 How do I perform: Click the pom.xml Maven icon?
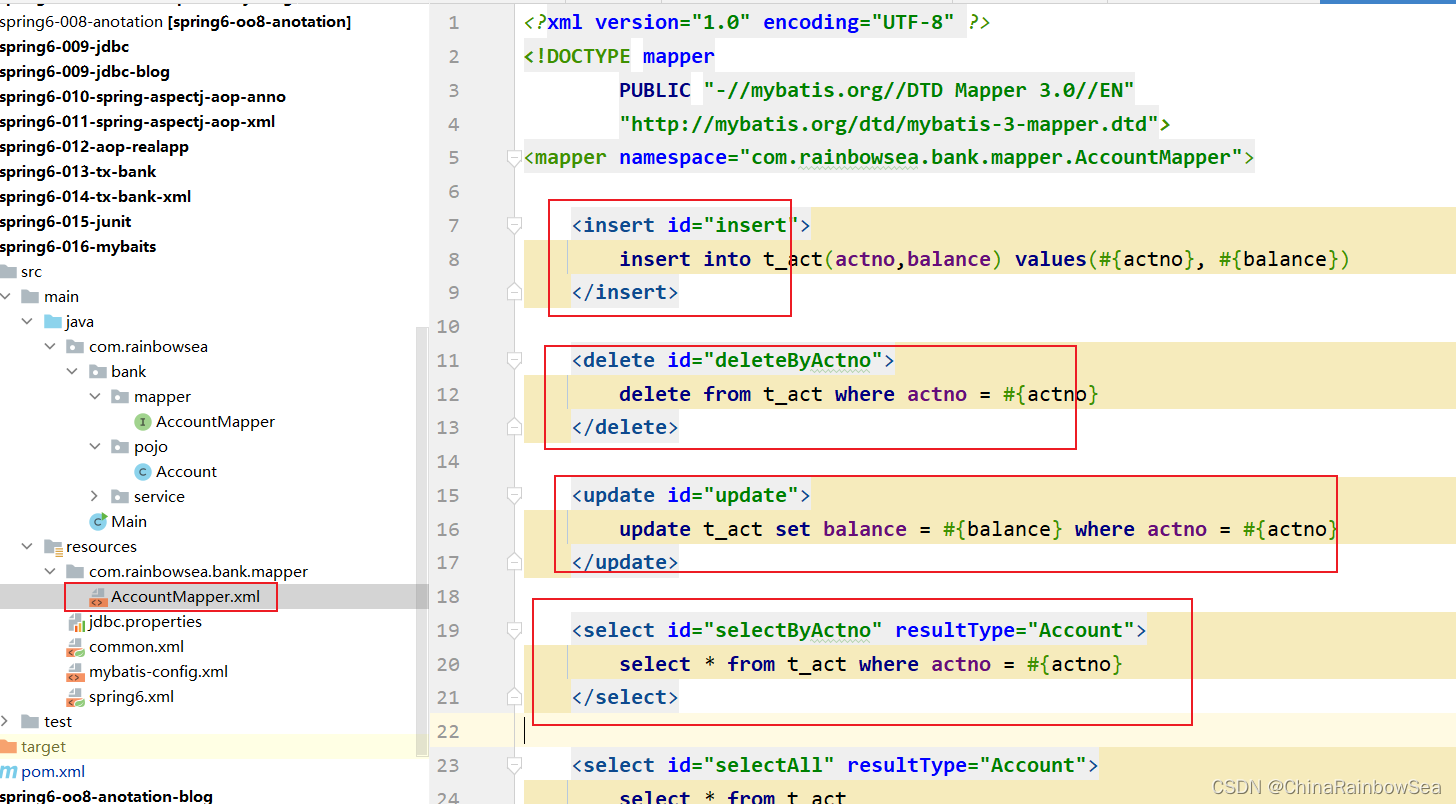point(9,772)
